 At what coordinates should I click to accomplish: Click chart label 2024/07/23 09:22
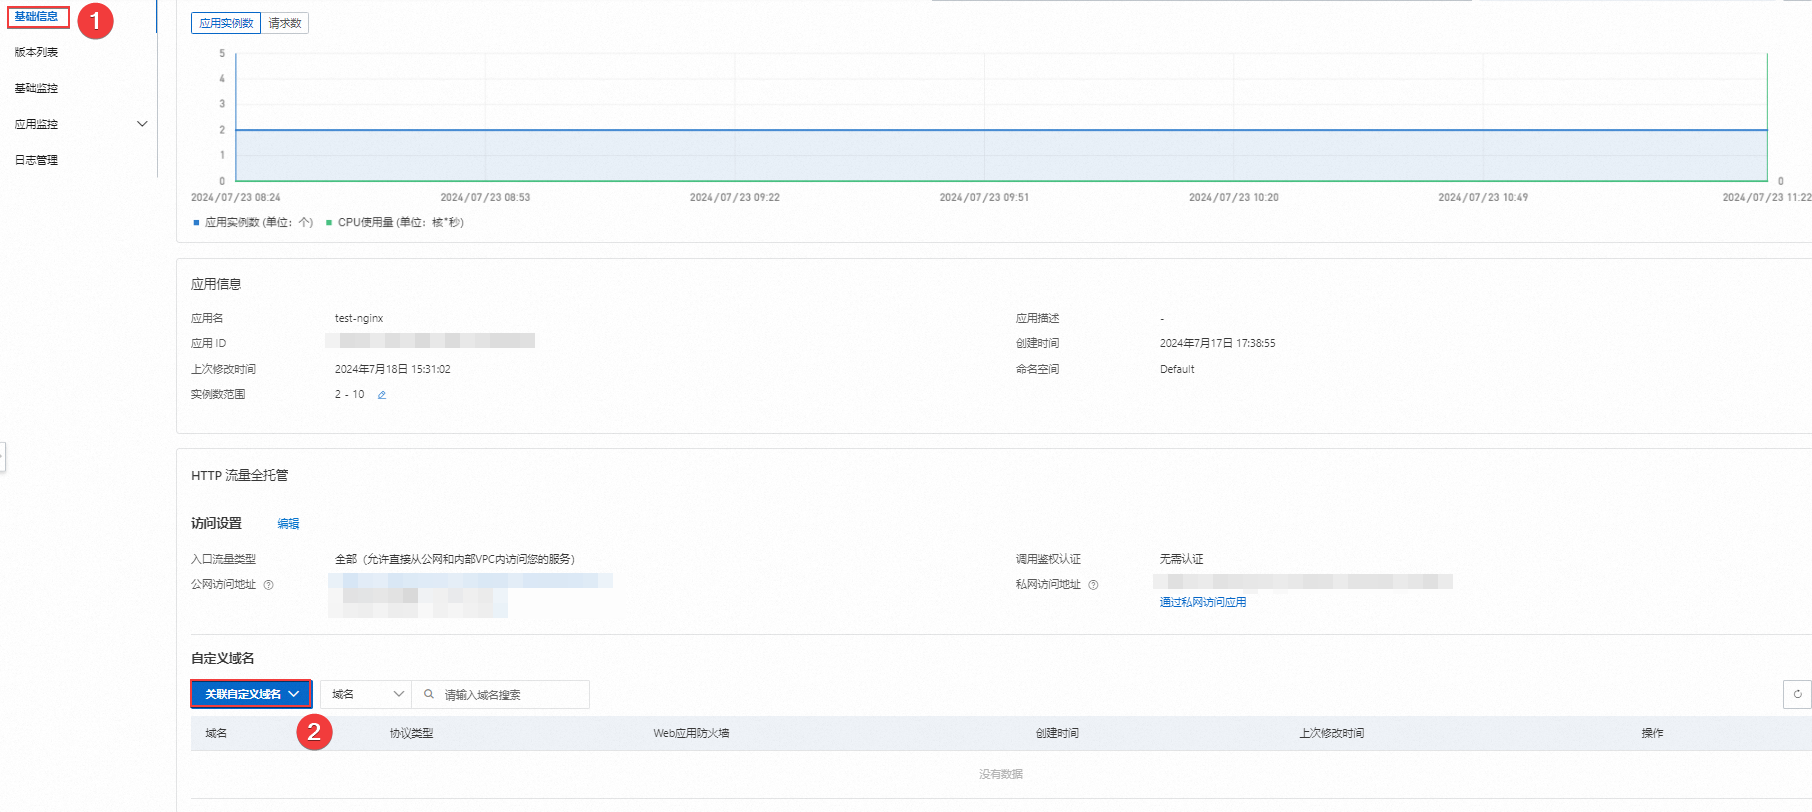click(735, 198)
